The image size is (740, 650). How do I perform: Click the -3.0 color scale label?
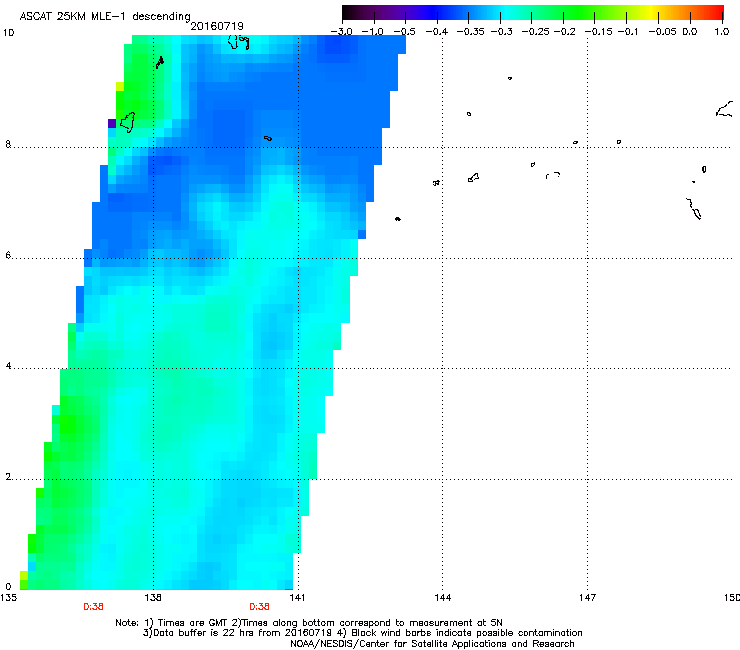[342, 32]
